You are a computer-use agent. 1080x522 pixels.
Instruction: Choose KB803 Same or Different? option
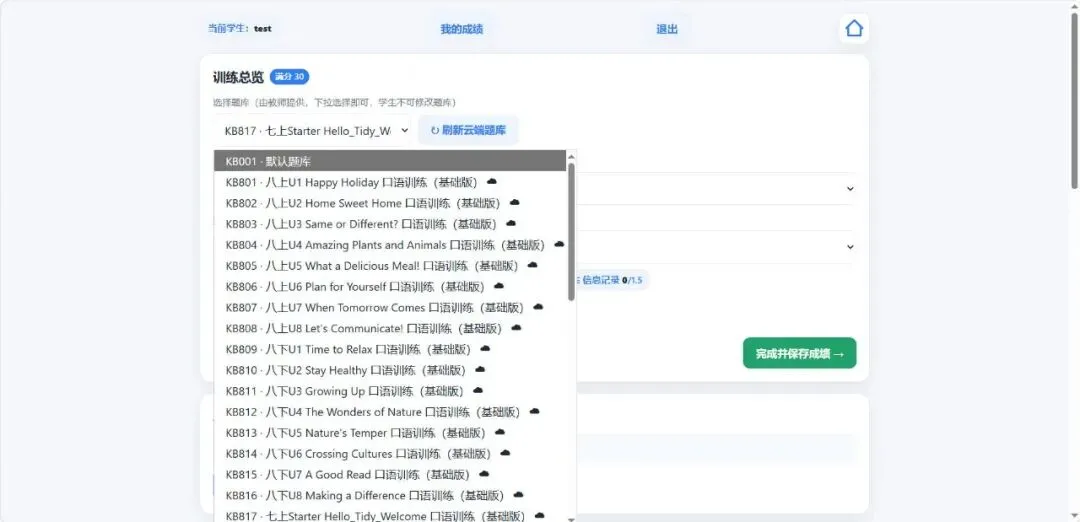click(390, 224)
